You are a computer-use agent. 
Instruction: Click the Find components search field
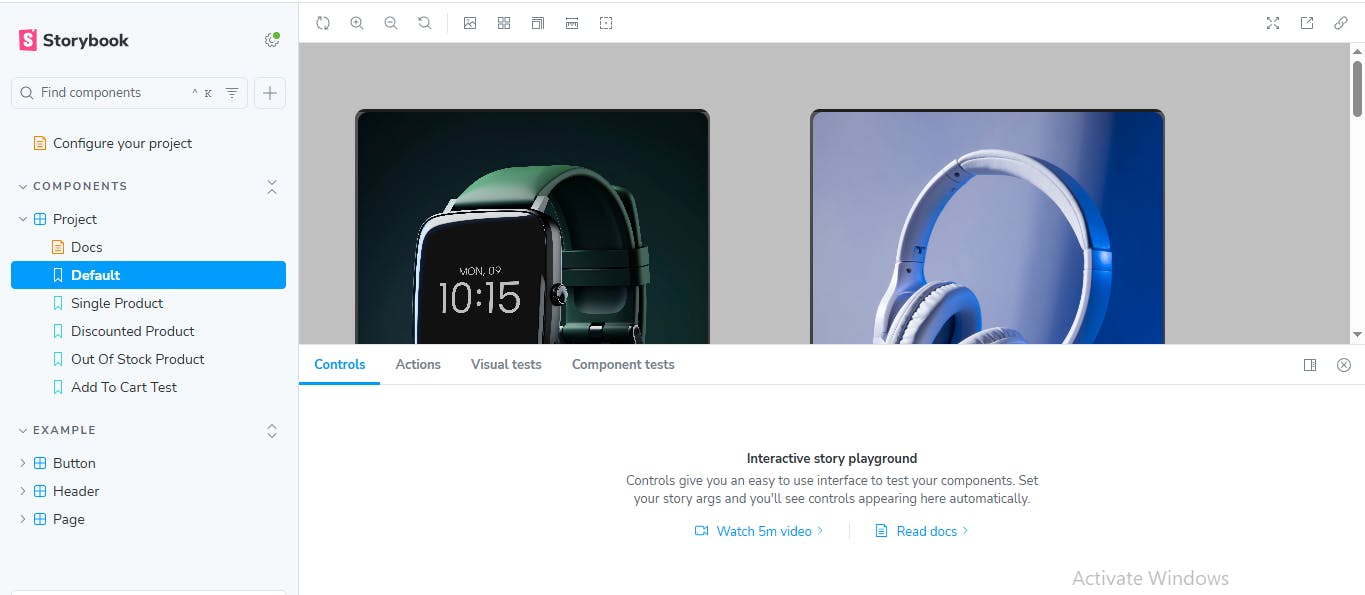[110, 92]
